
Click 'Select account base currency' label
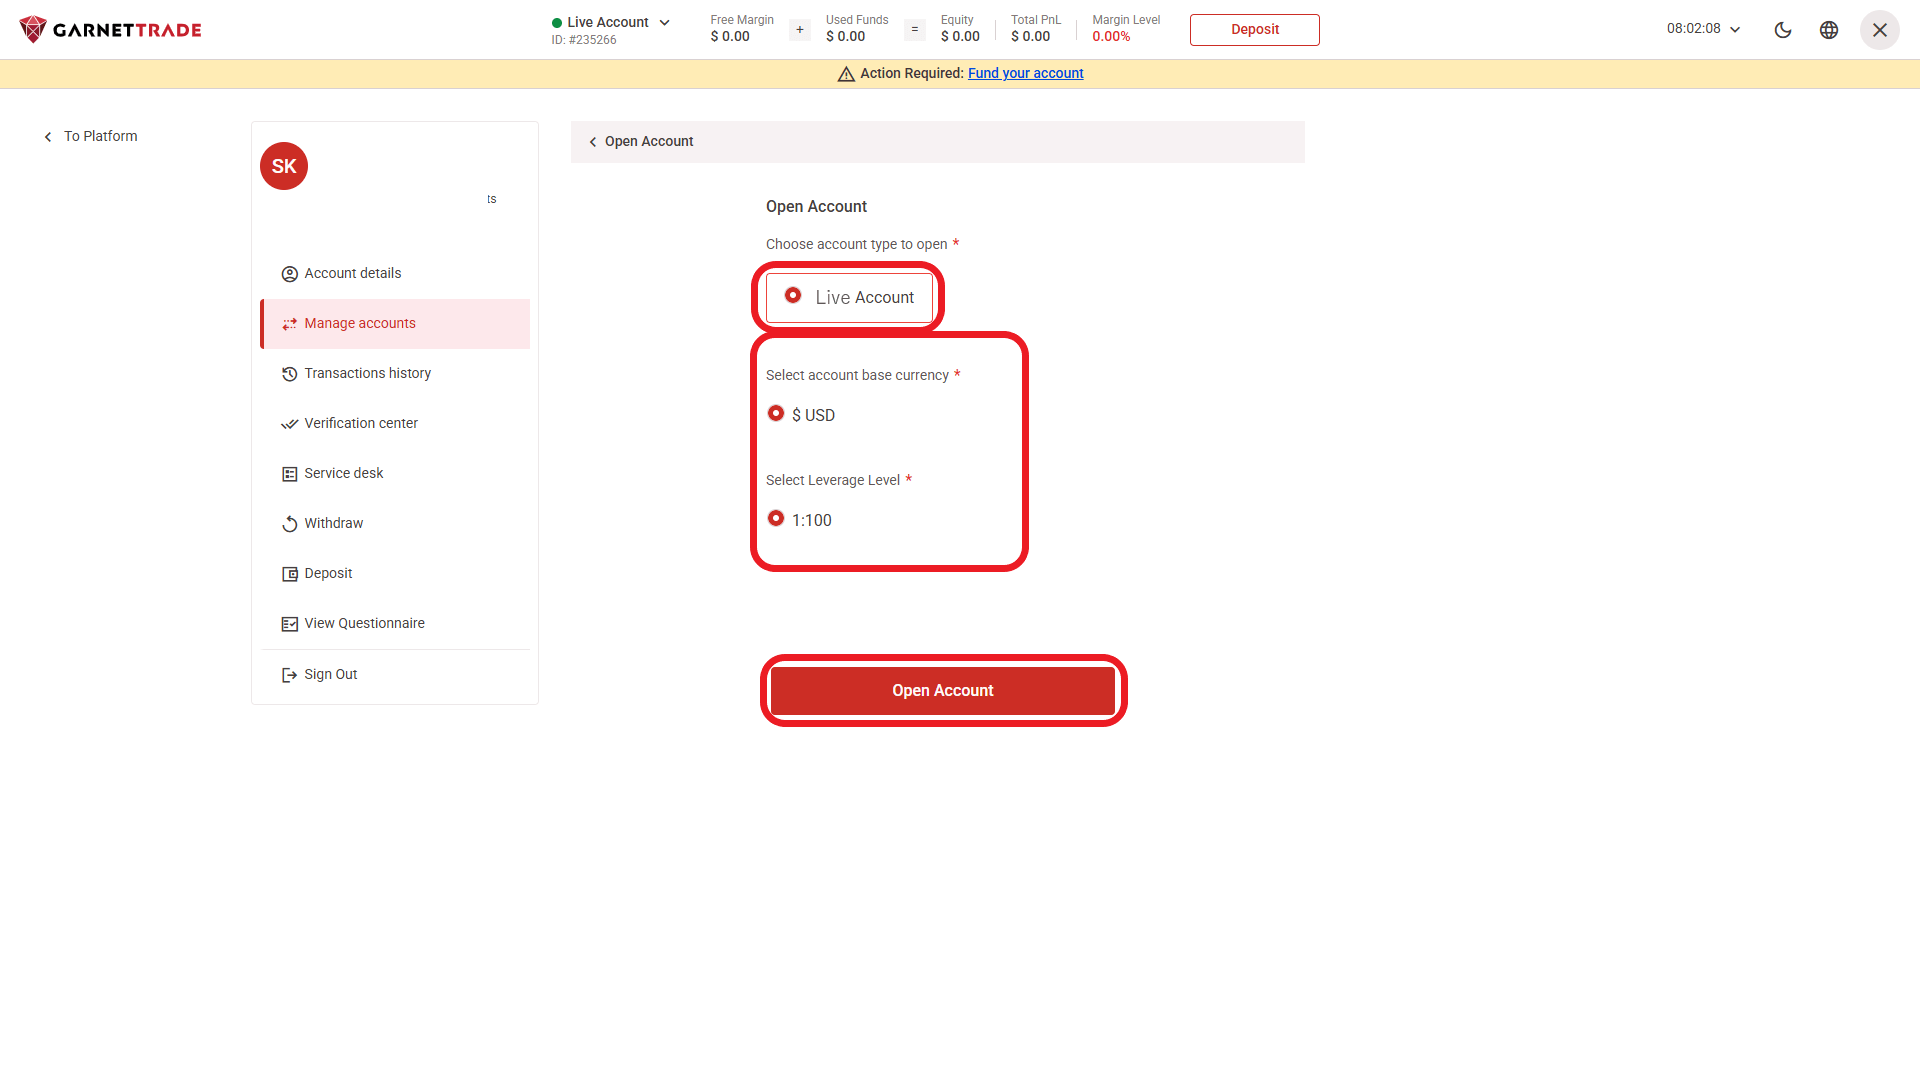tap(857, 376)
